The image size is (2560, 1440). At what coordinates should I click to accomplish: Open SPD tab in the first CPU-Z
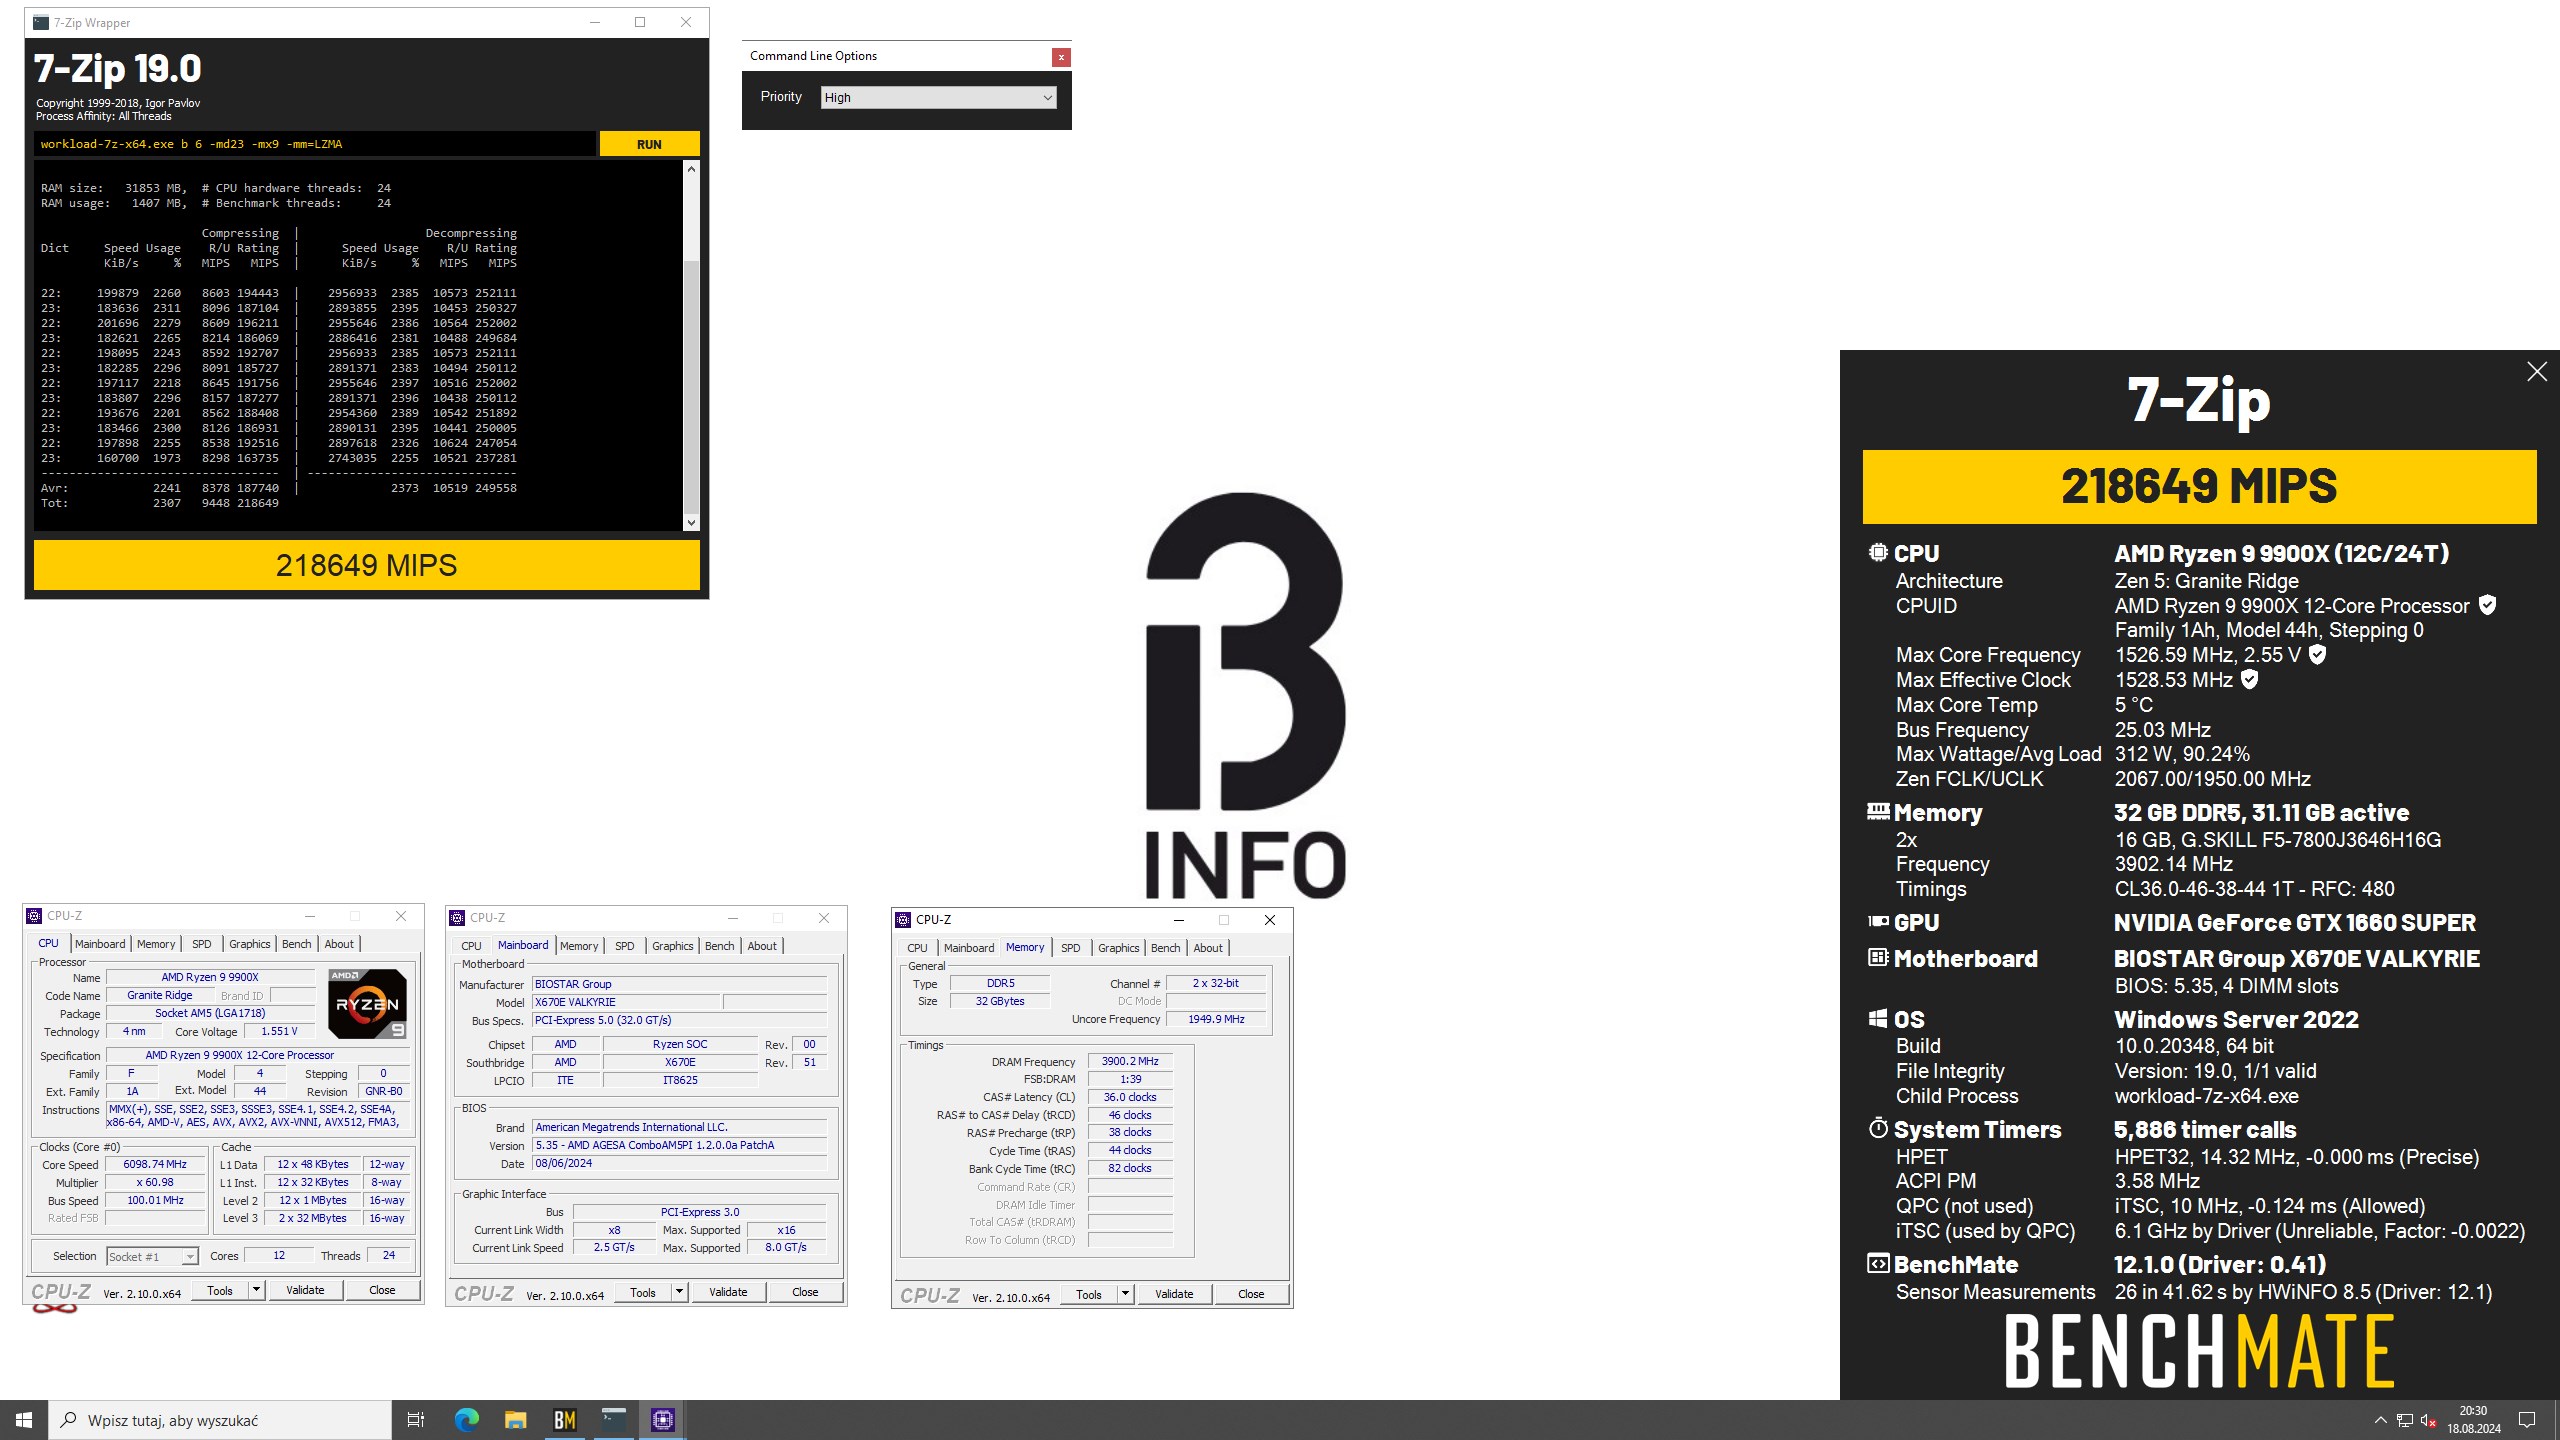(x=202, y=944)
